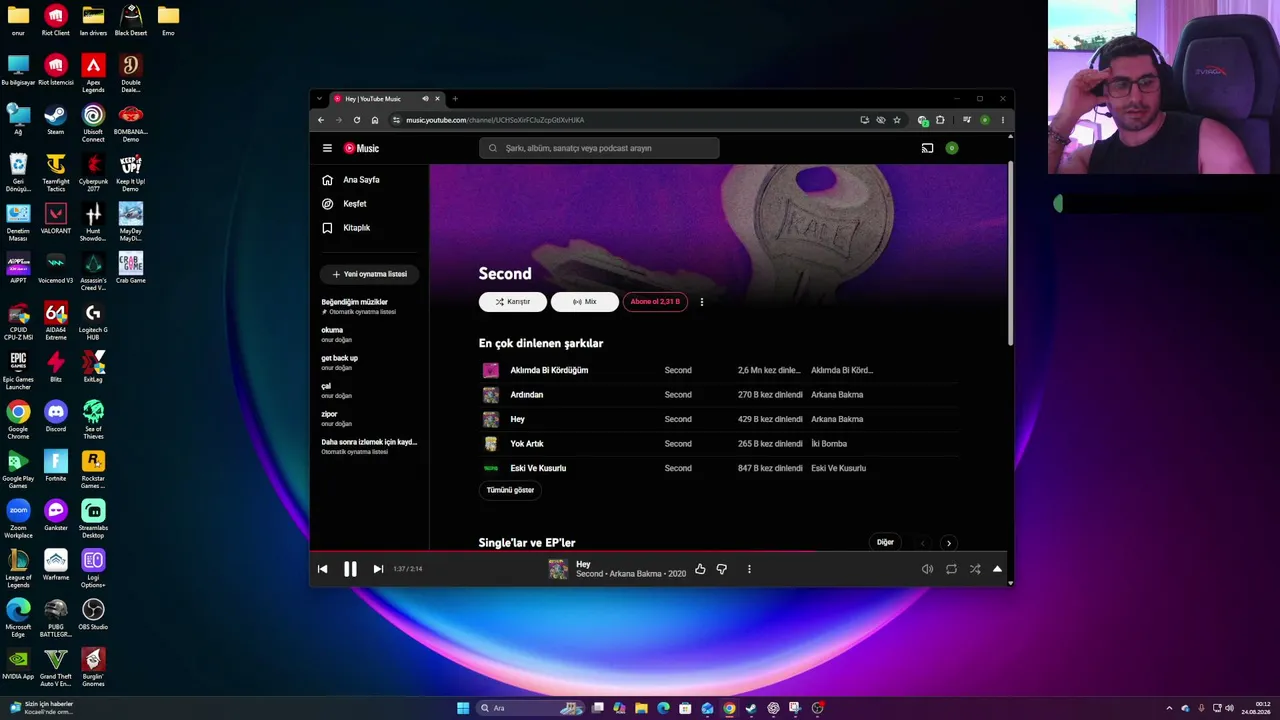The image size is (1280, 720).
Task: Open the Chrome three-dot menu
Action: tap(1003, 120)
